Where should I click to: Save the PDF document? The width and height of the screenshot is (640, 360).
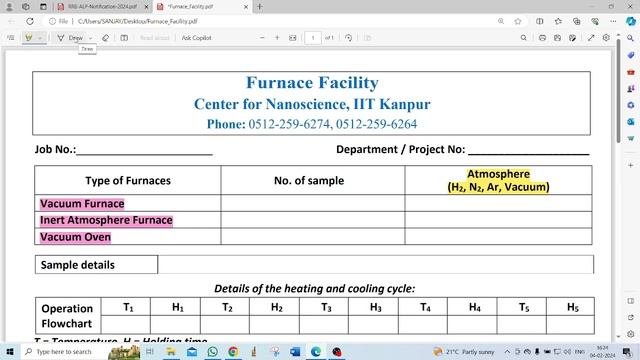557,38
